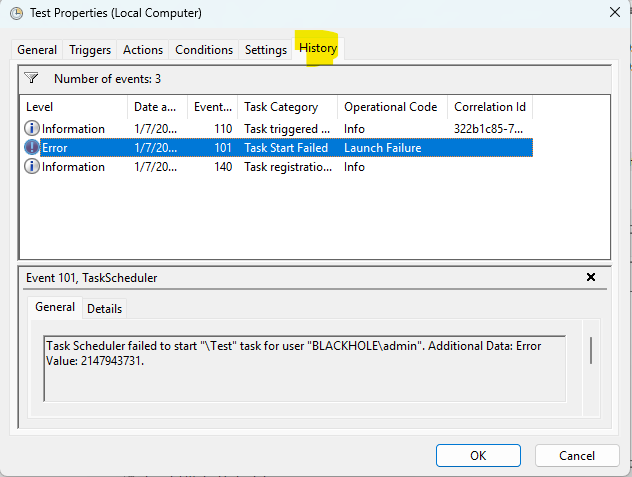Select the Error event 101 row

[x=278, y=147]
